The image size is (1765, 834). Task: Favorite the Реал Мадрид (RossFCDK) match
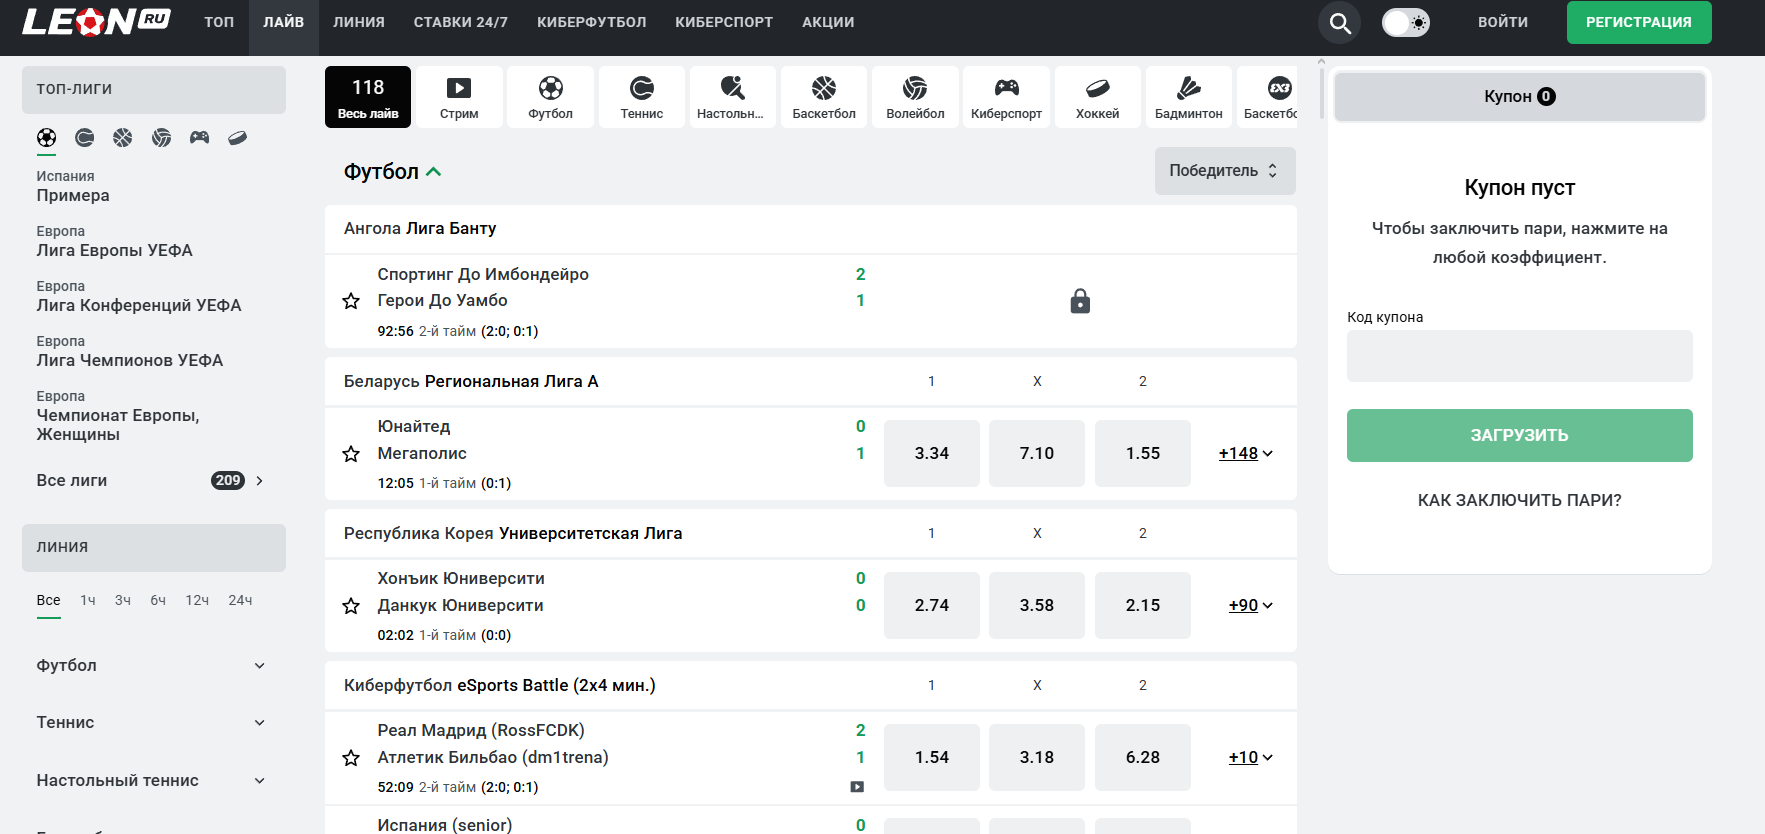pyautogui.click(x=351, y=758)
